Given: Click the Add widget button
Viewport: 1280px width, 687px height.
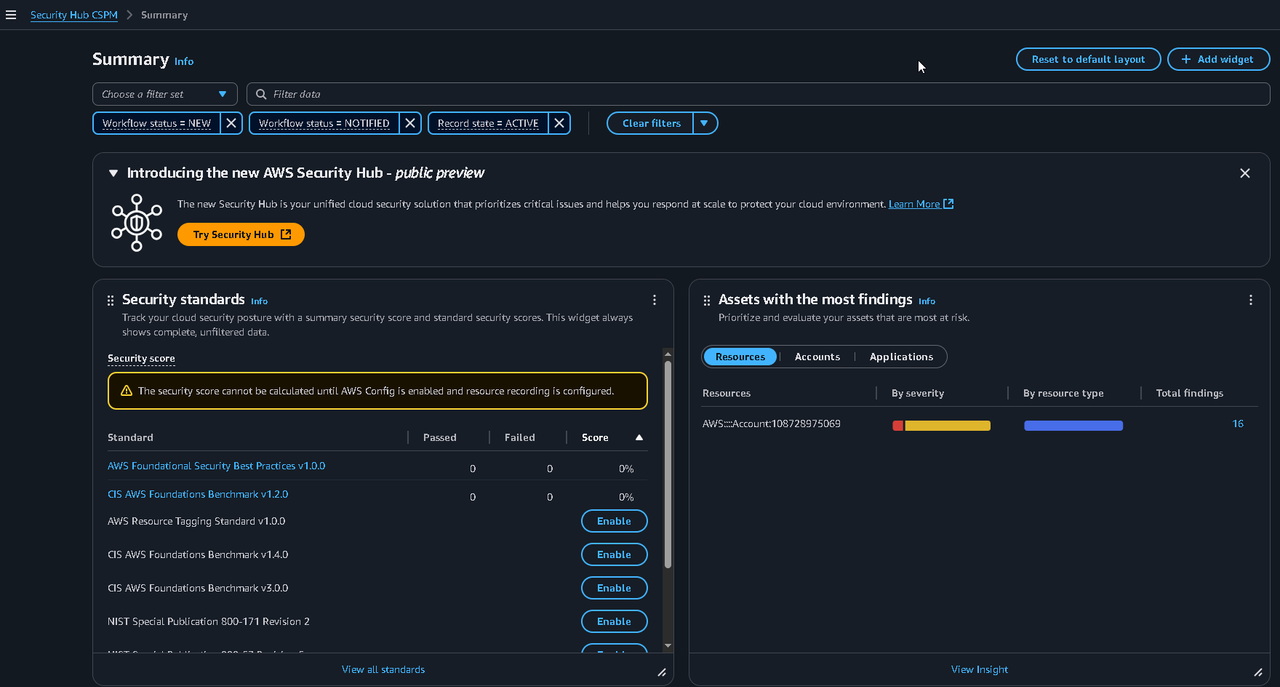Looking at the screenshot, I should click(x=1218, y=59).
